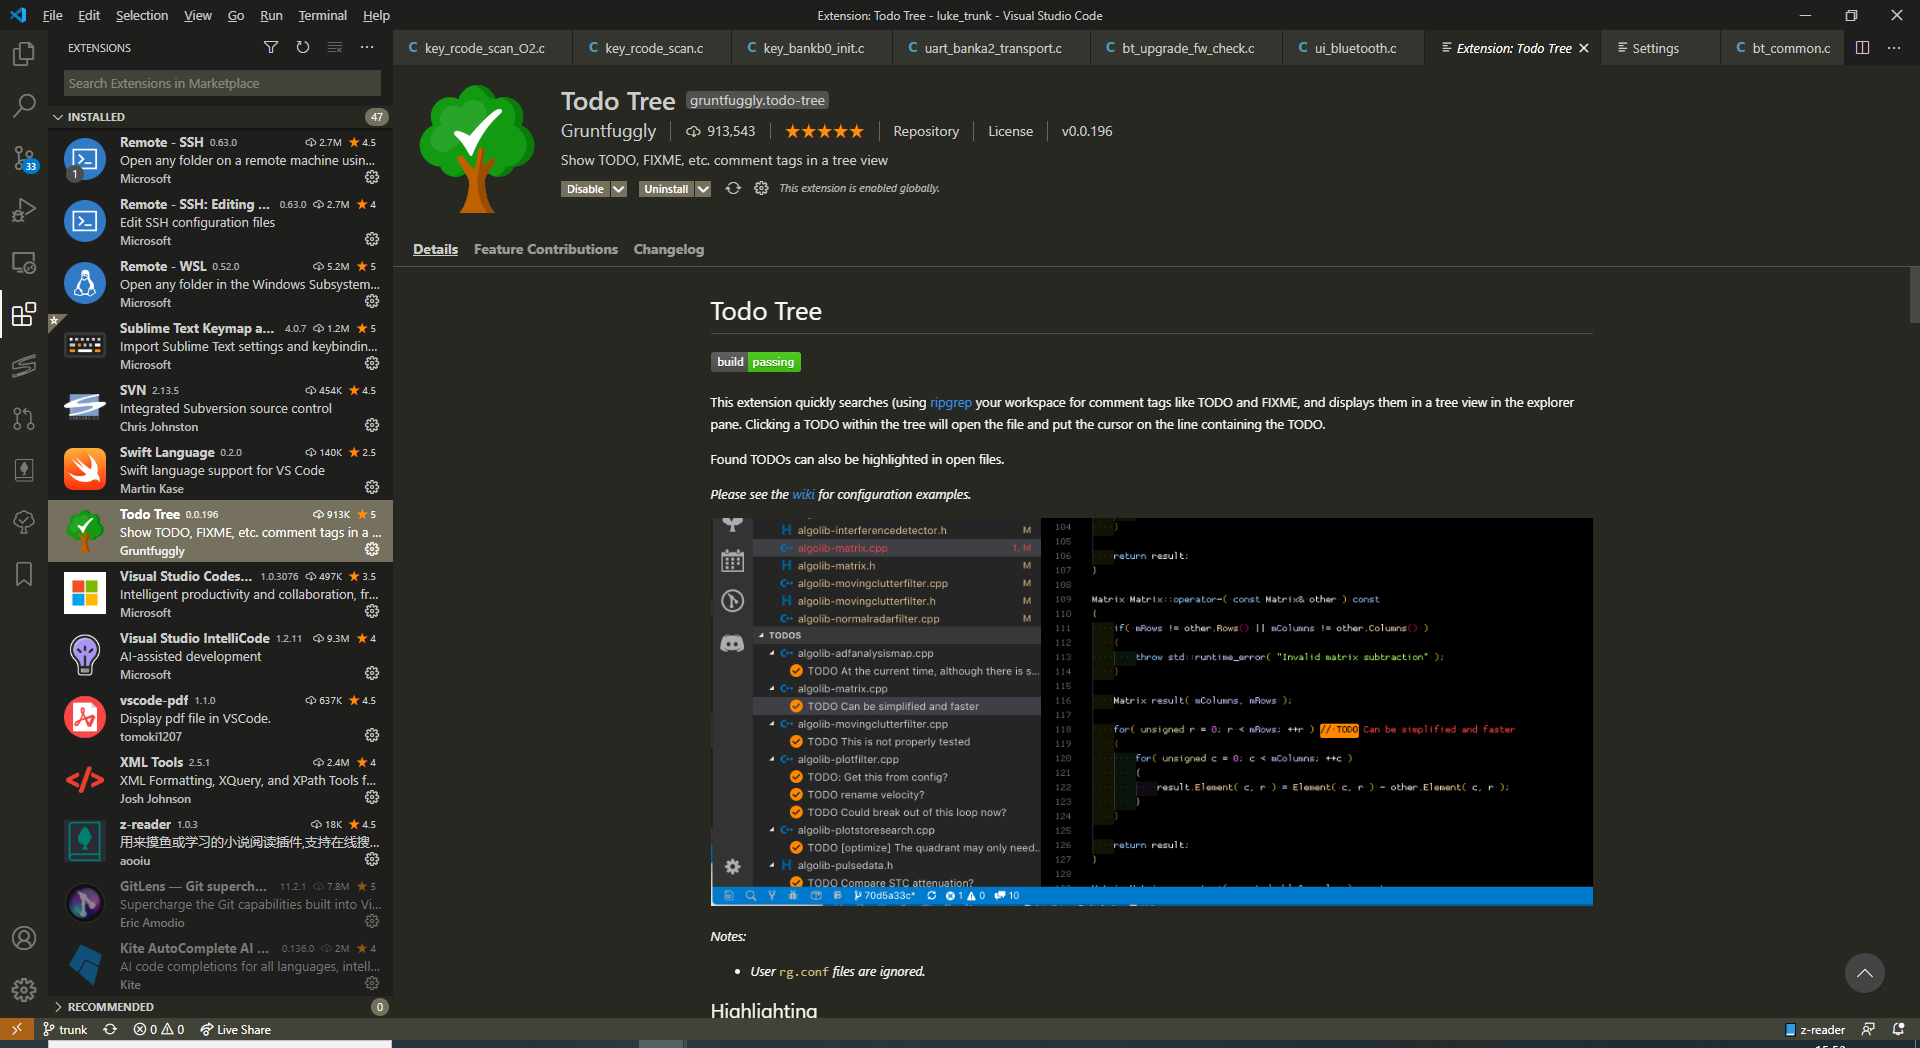Open the Repository link
This screenshot has width=1920, height=1048.
pyautogui.click(x=926, y=131)
